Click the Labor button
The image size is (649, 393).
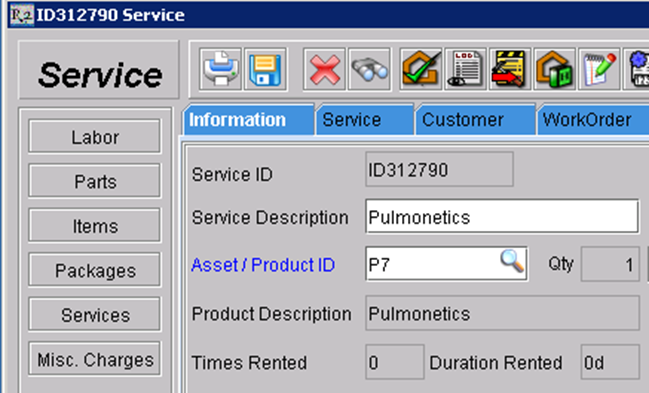pyautogui.click(x=94, y=136)
